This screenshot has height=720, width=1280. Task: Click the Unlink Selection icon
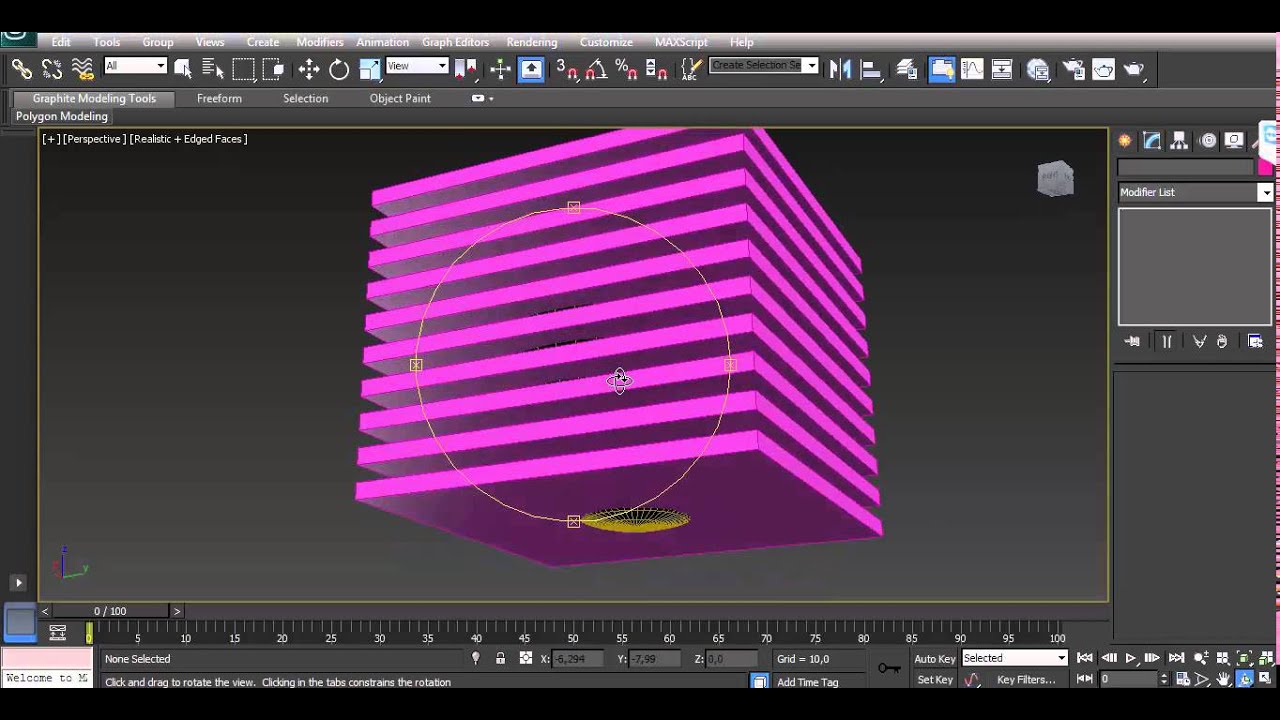52,69
